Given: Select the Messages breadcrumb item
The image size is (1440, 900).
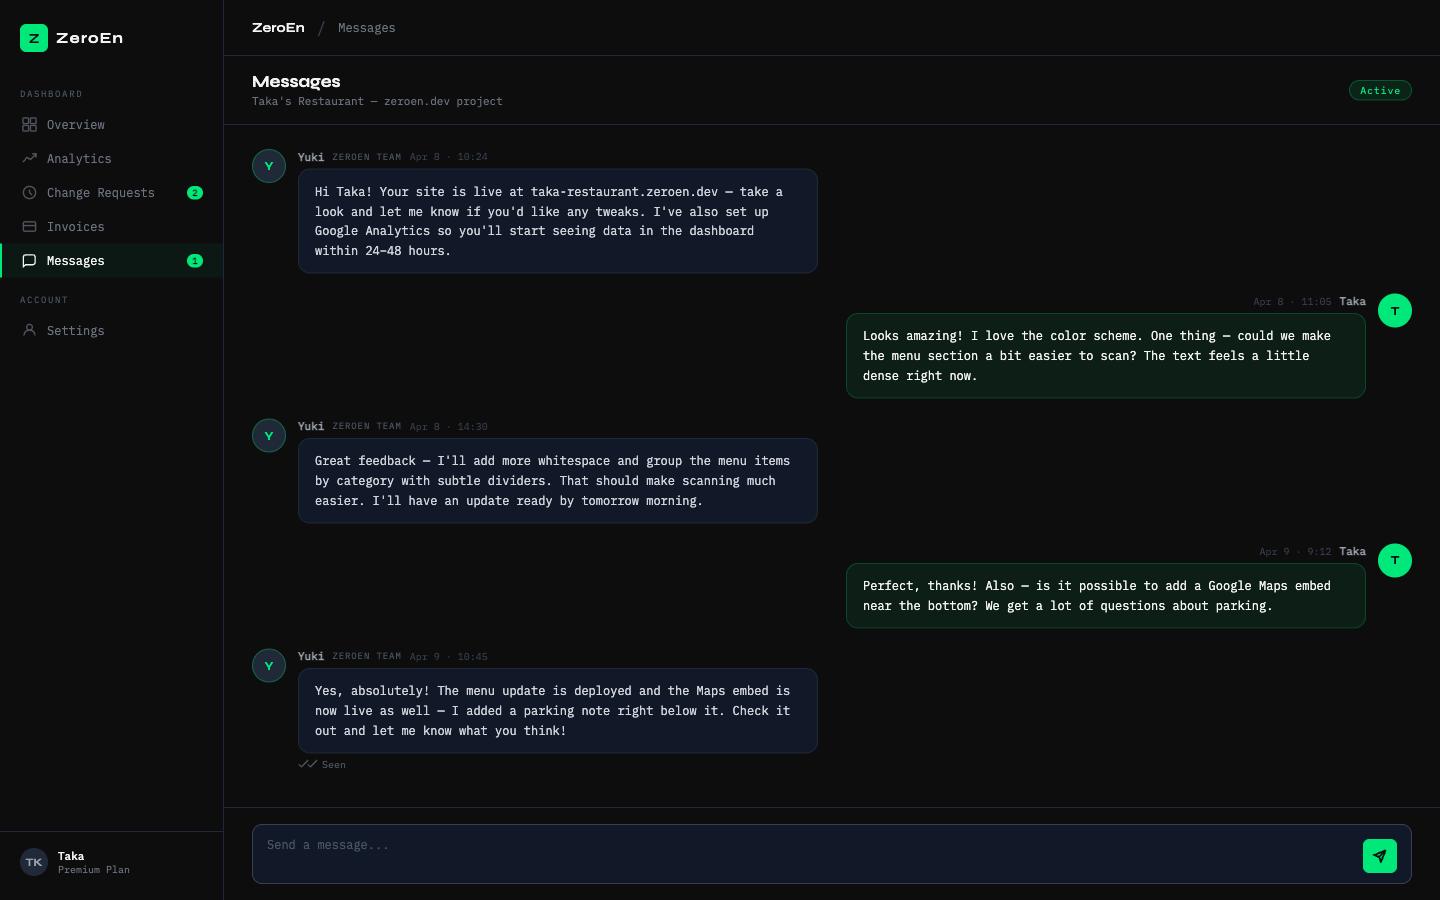Looking at the screenshot, I should point(366,27).
